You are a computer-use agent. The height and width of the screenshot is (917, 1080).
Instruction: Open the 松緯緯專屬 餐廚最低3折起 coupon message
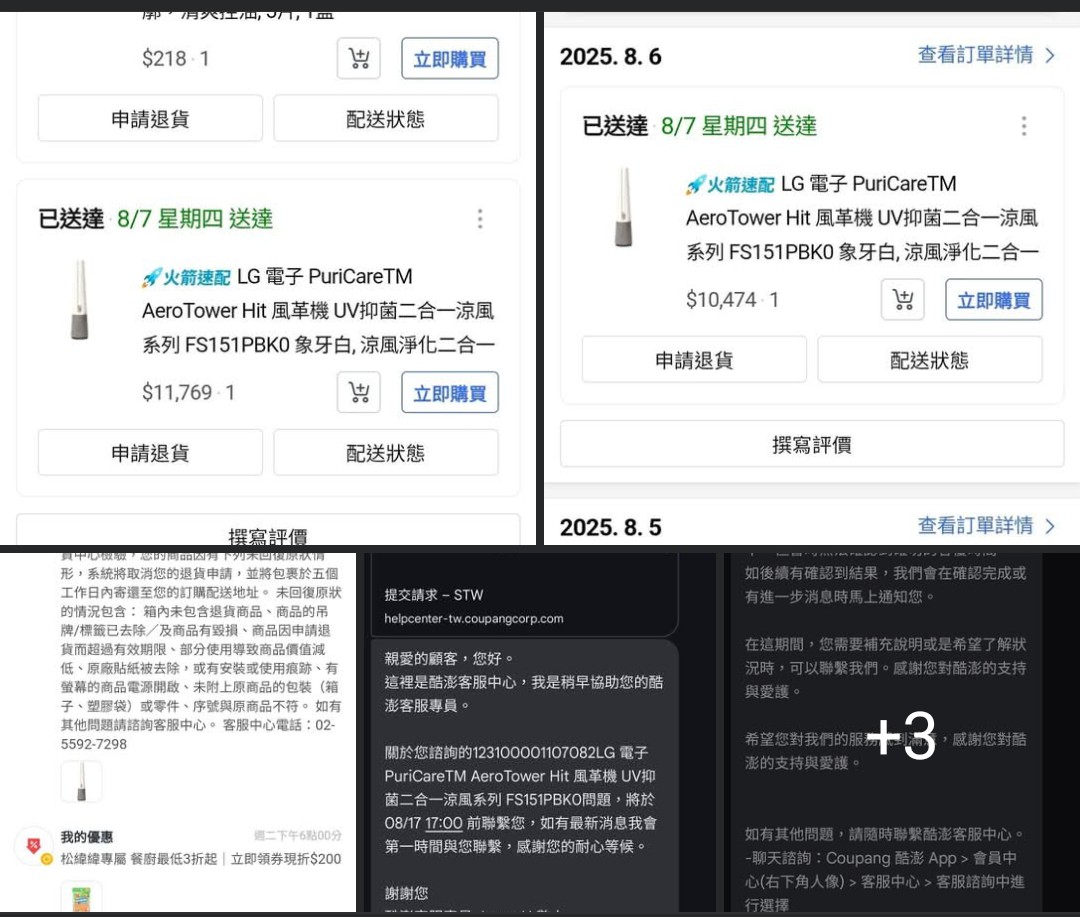(x=200, y=859)
